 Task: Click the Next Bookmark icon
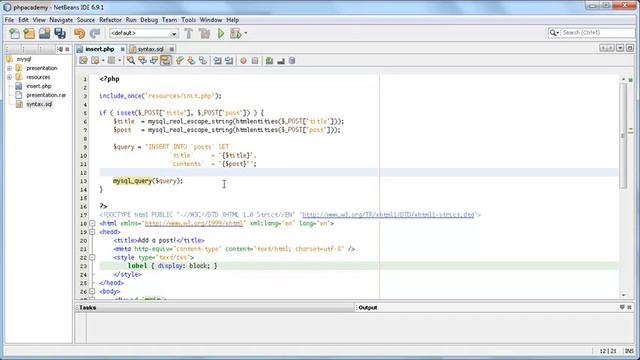[x=191, y=61]
